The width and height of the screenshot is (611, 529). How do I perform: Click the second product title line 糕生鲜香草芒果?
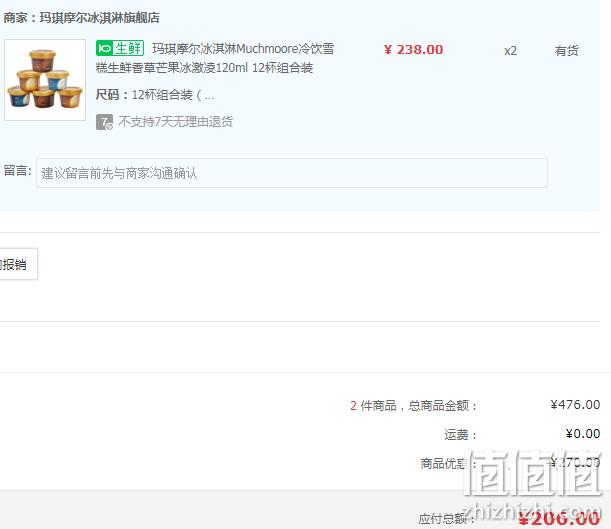(204, 68)
